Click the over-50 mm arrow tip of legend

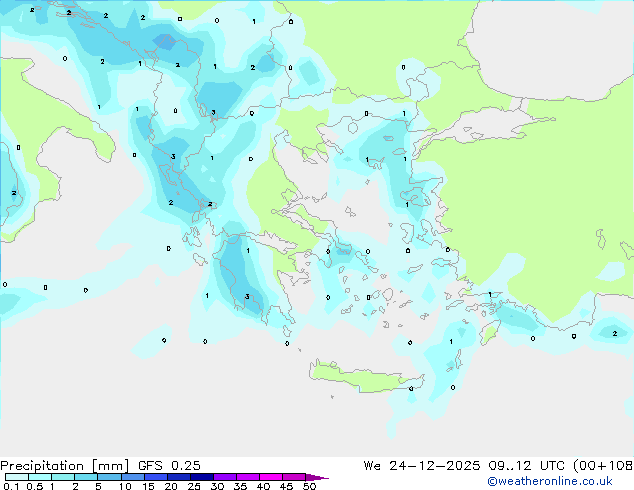[317, 477]
